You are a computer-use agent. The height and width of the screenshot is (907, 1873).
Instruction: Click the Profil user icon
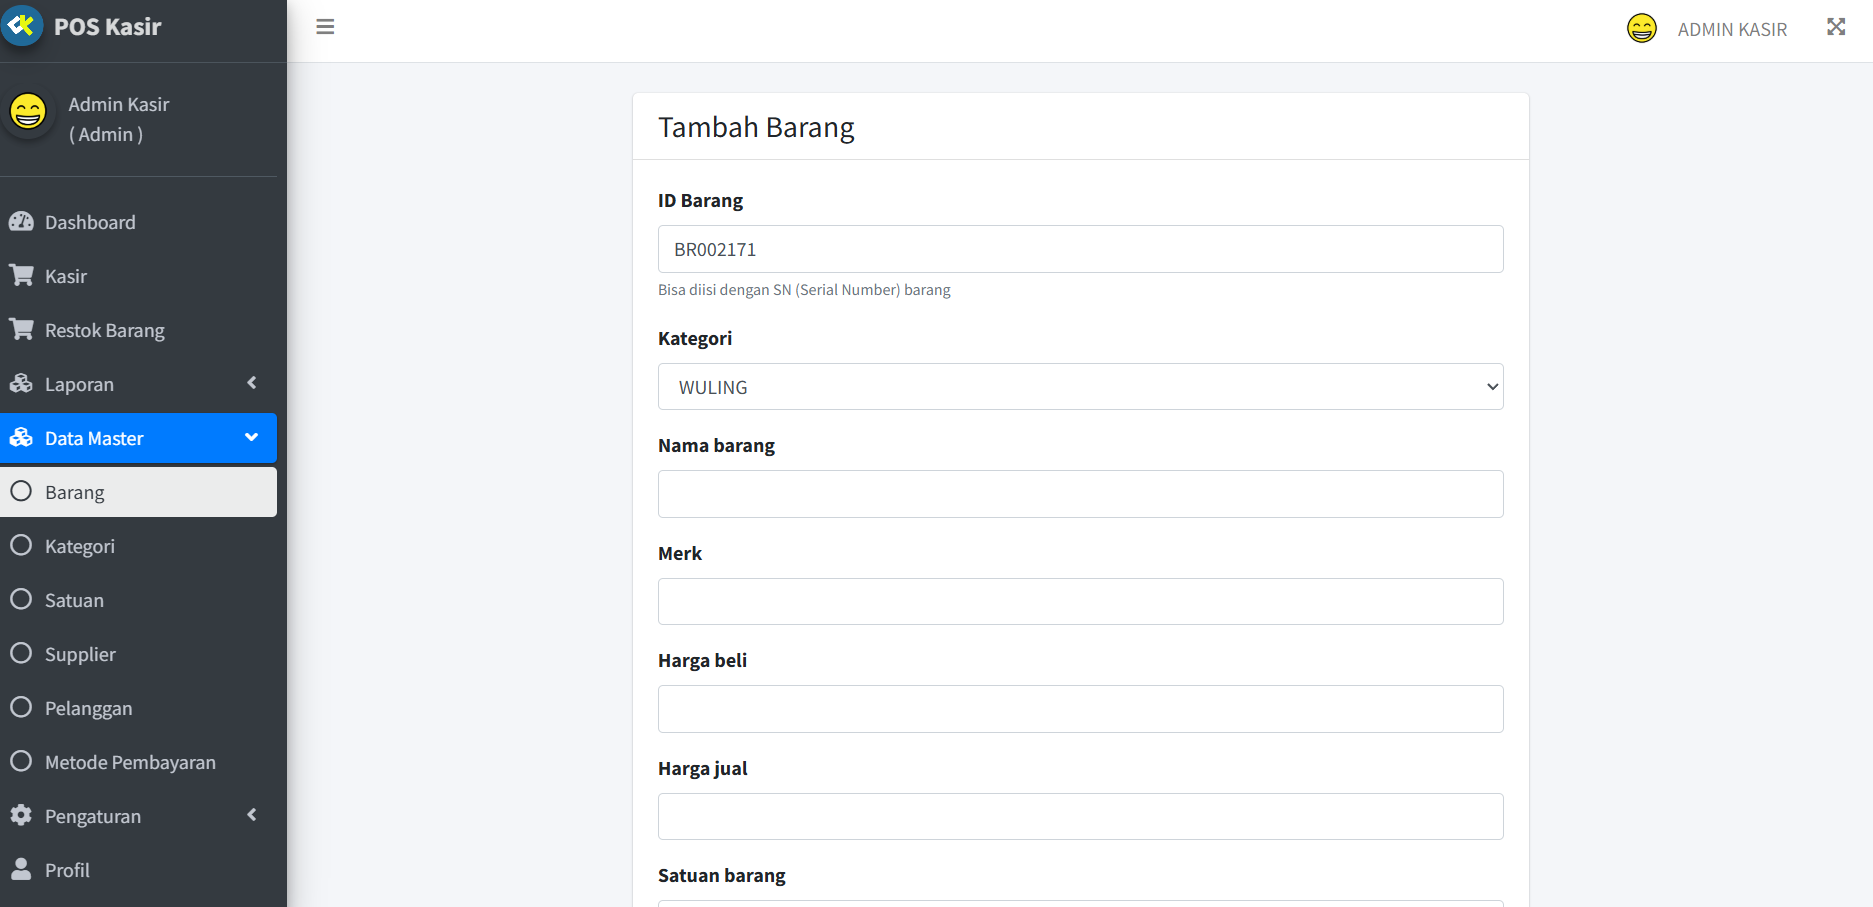[x=21, y=869]
